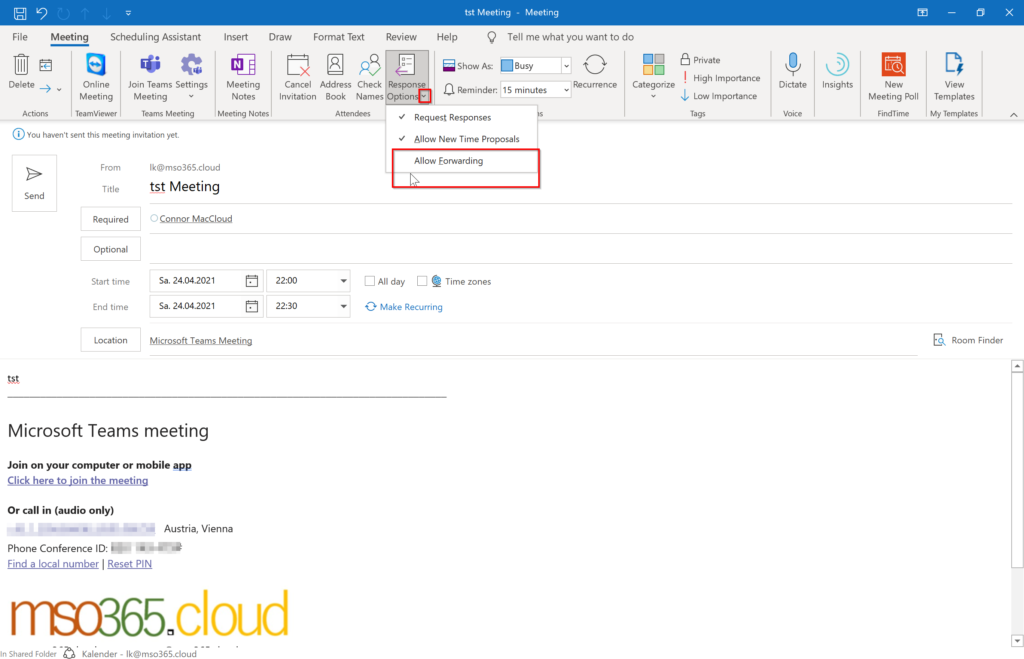Viewport: 1024px width, 659px height.
Task: Click the Optional attendees button
Action: pos(110,249)
